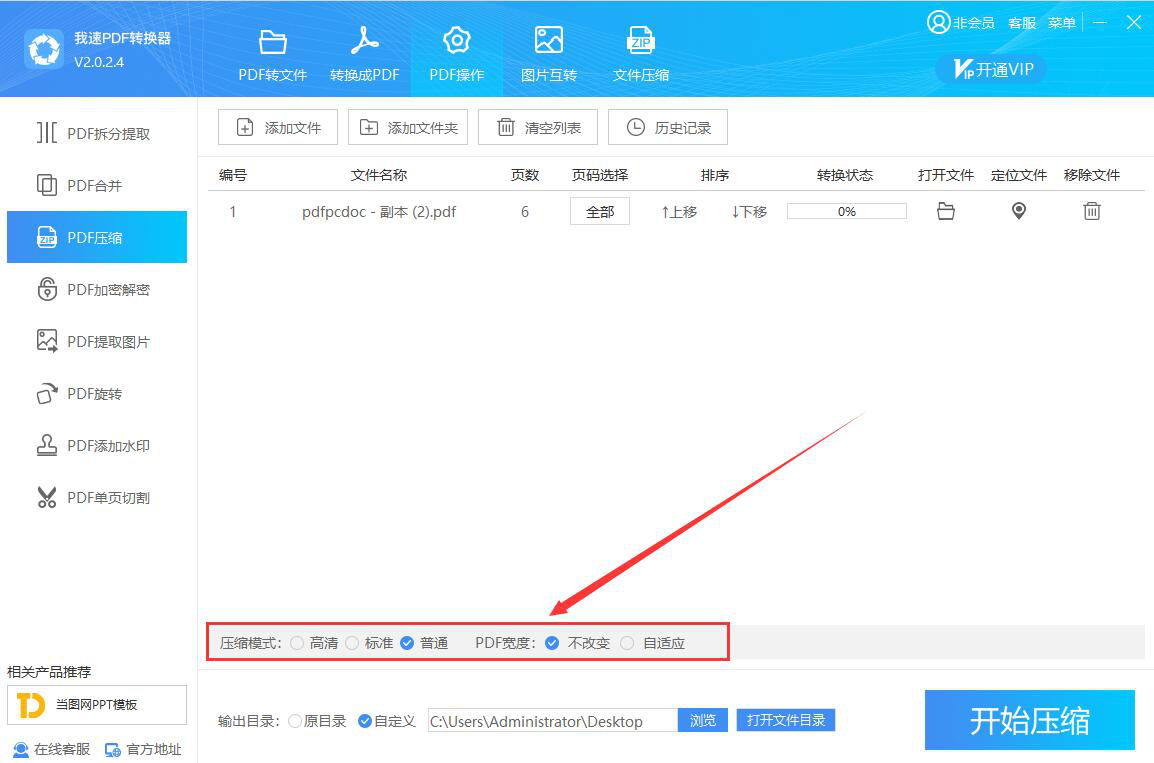Image resolution: width=1154 pixels, height=763 pixels.
Task: Click the 开通VIP button
Action: 992,69
